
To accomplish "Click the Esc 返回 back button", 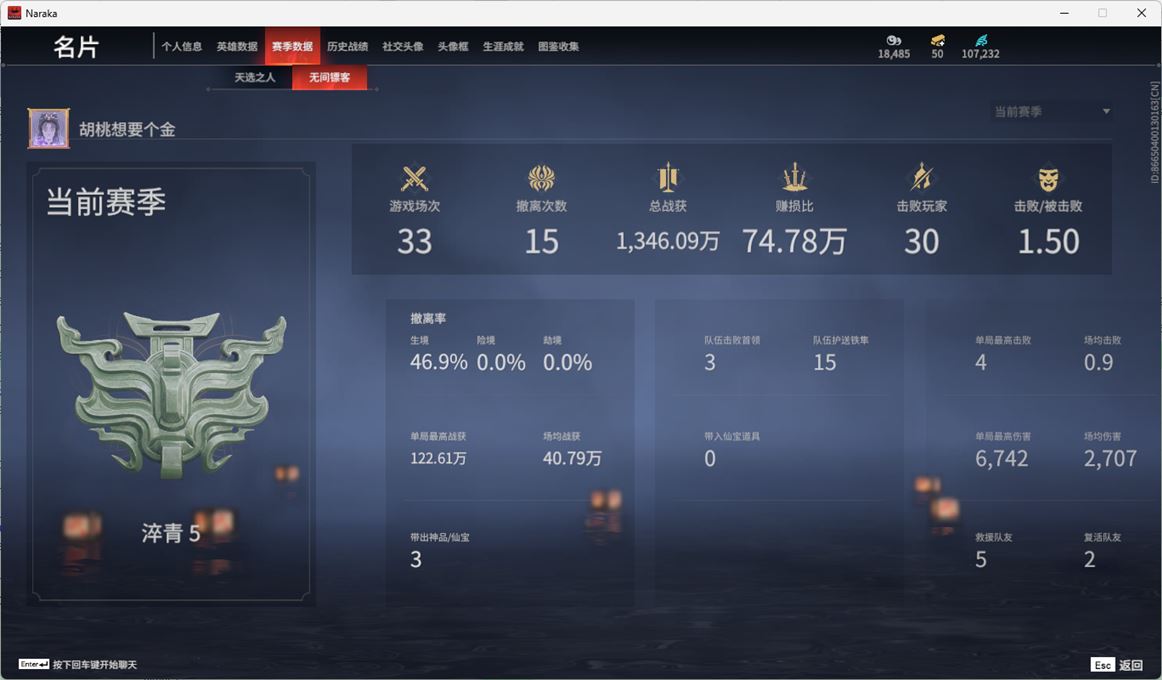I will coord(1116,664).
